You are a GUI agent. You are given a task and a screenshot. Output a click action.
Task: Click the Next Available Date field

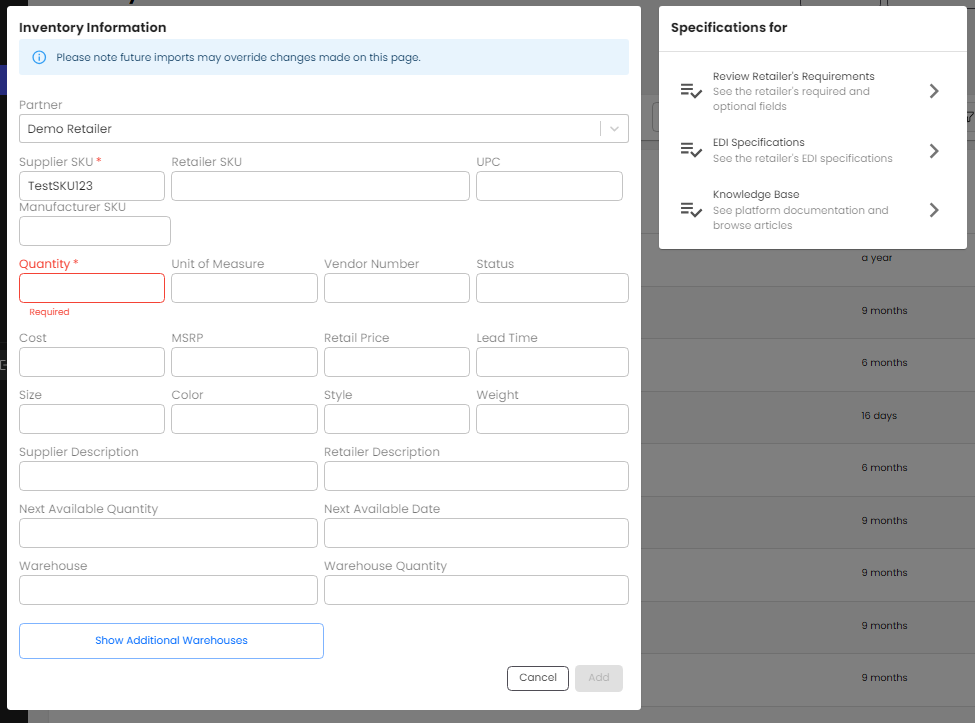tap(476, 533)
